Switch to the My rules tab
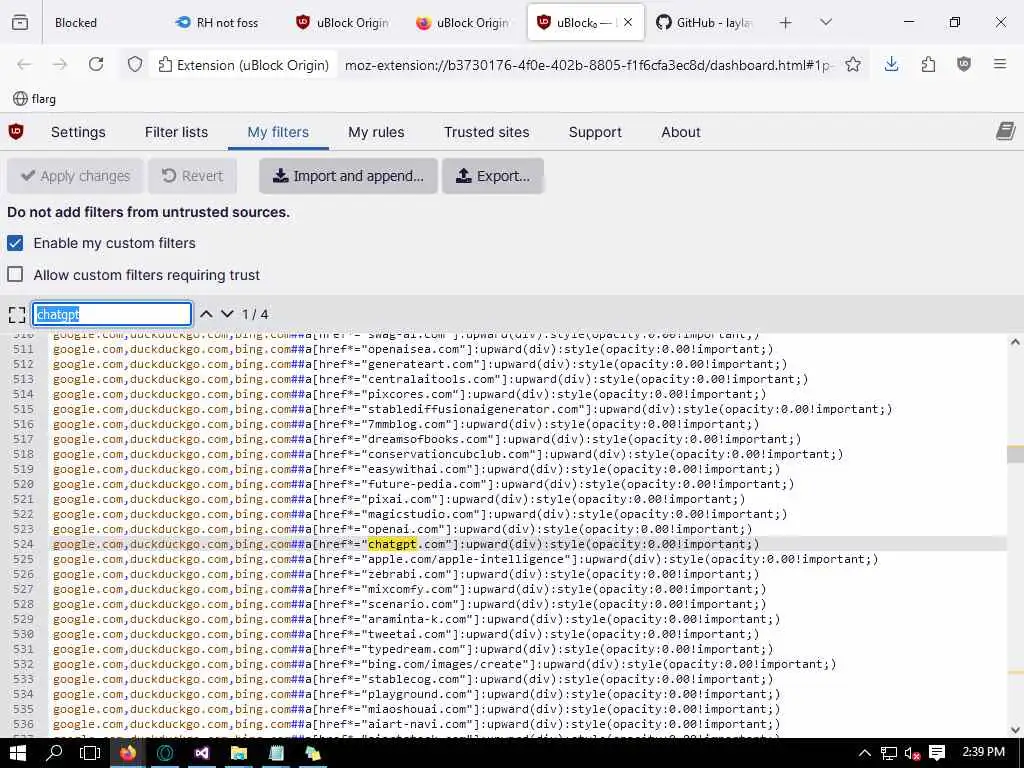 (x=376, y=132)
